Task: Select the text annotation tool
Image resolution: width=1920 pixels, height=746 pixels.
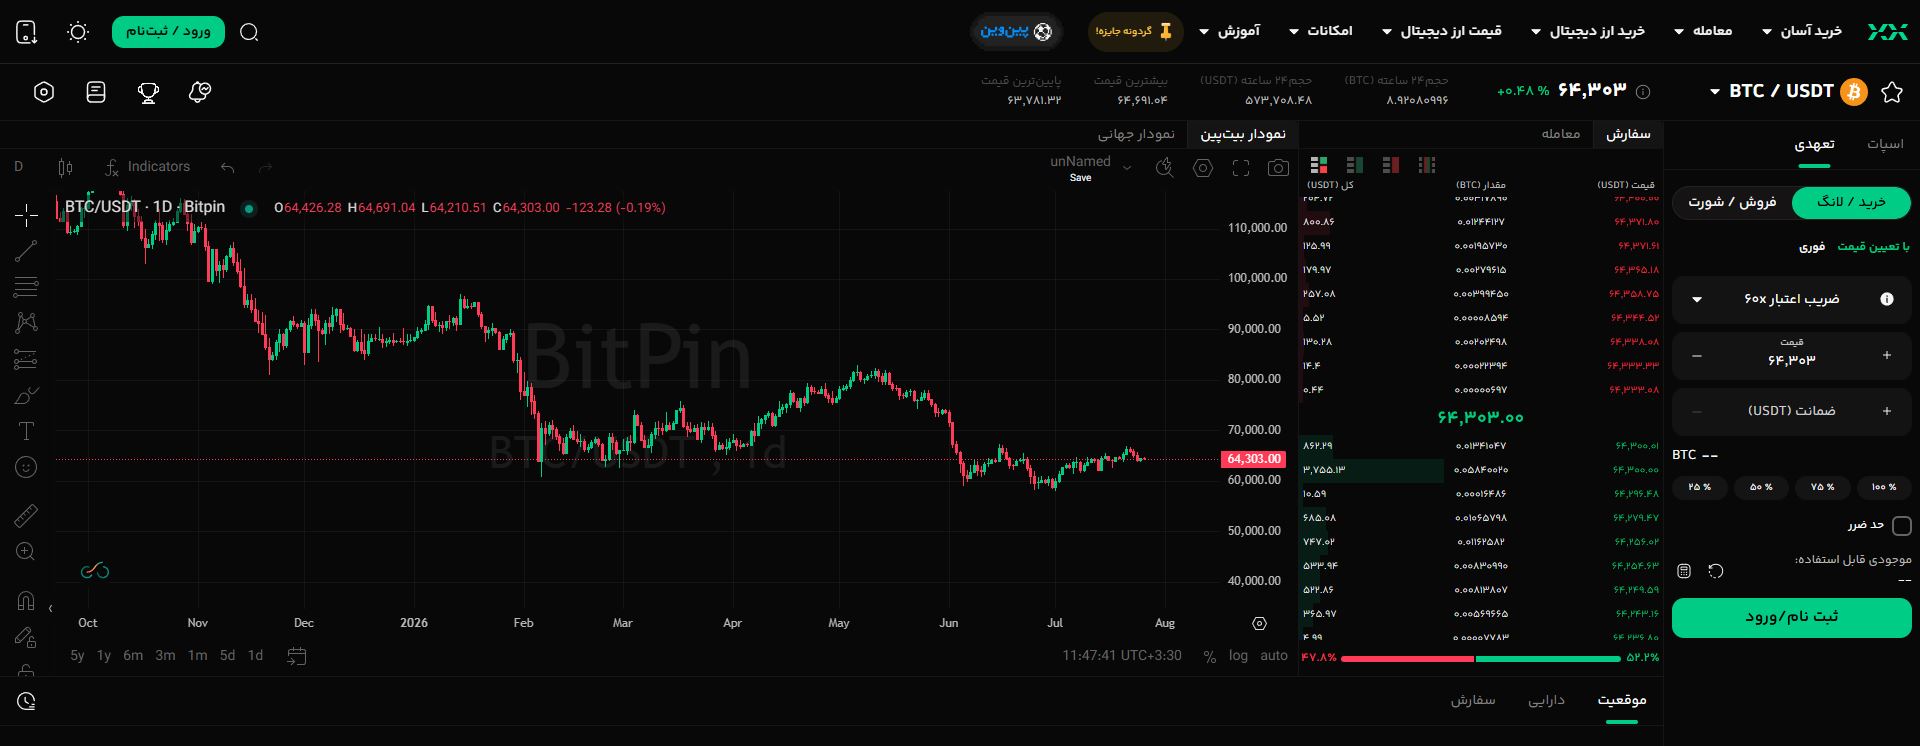Action: pyautogui.click(x=26, y=431)
